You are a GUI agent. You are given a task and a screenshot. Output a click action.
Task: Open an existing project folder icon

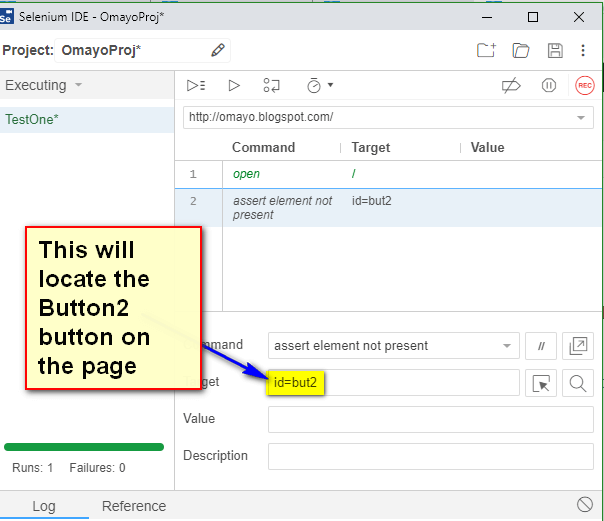point(521,50)
